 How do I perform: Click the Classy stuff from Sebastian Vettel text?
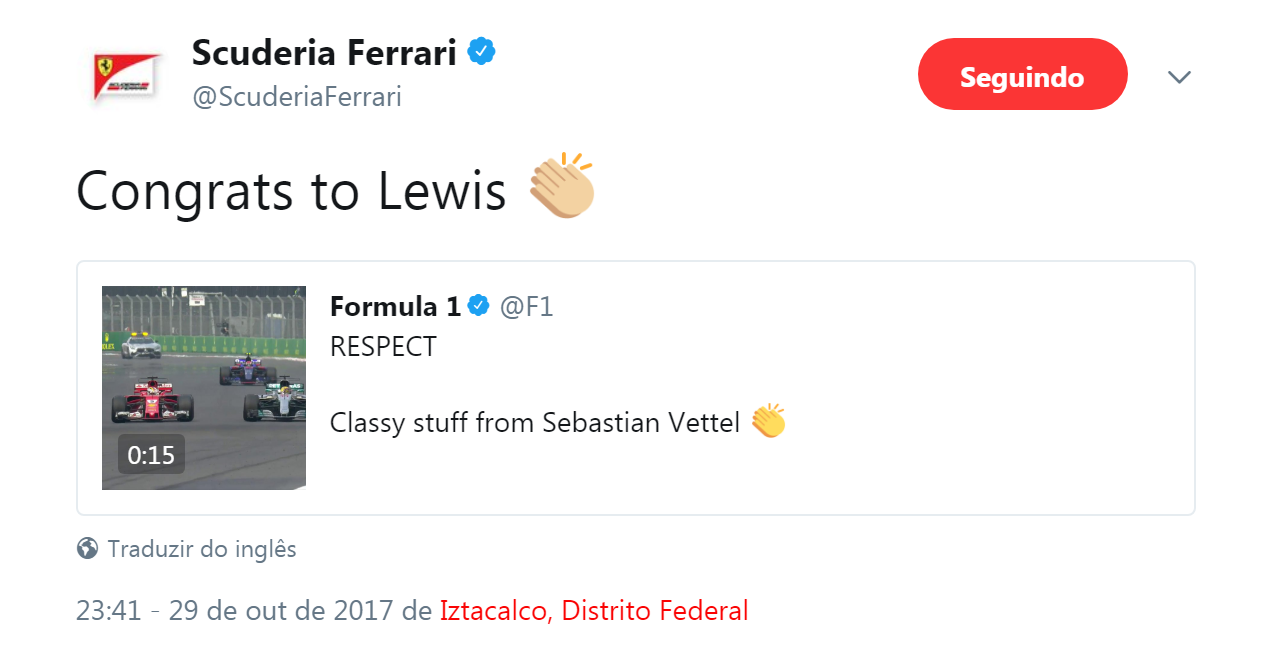tap(535, 423)
